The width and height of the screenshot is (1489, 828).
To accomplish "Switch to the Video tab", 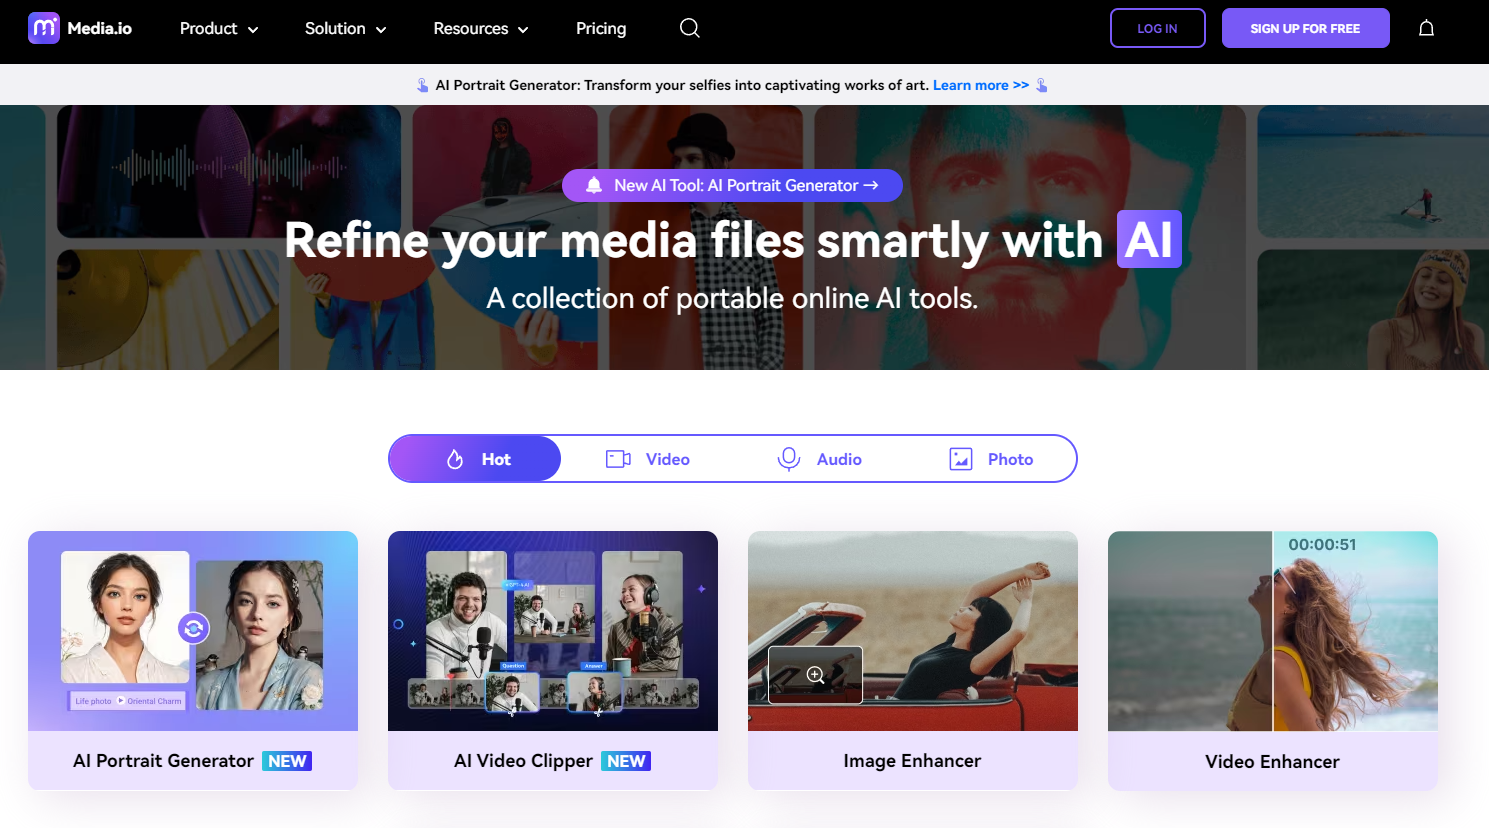I will tap(648, 459).
